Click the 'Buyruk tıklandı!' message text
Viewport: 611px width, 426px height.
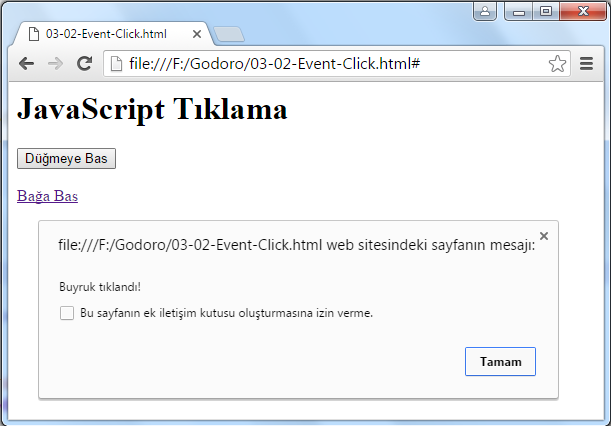(100, 287)
